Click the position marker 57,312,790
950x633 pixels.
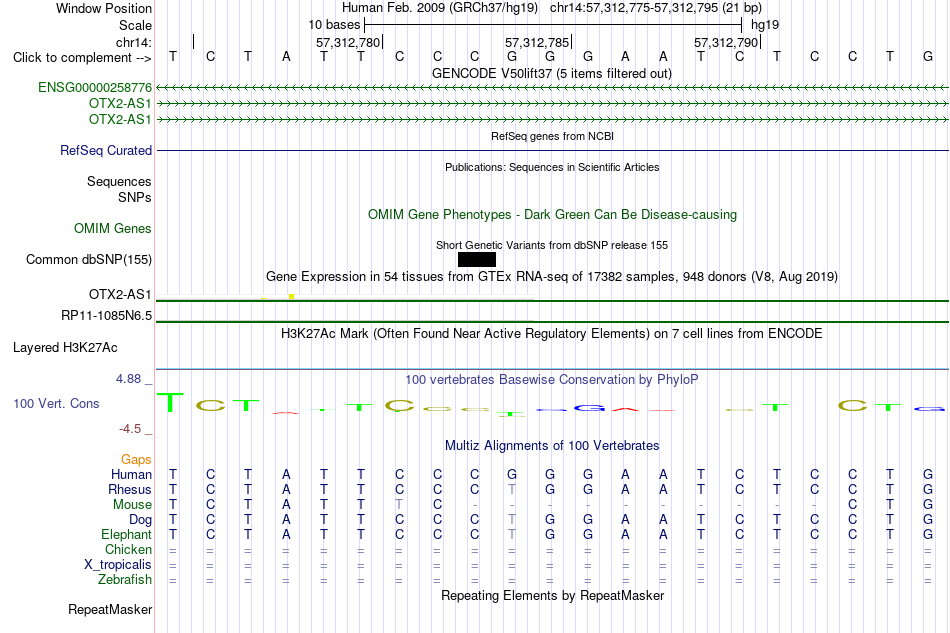pos(726,42)
